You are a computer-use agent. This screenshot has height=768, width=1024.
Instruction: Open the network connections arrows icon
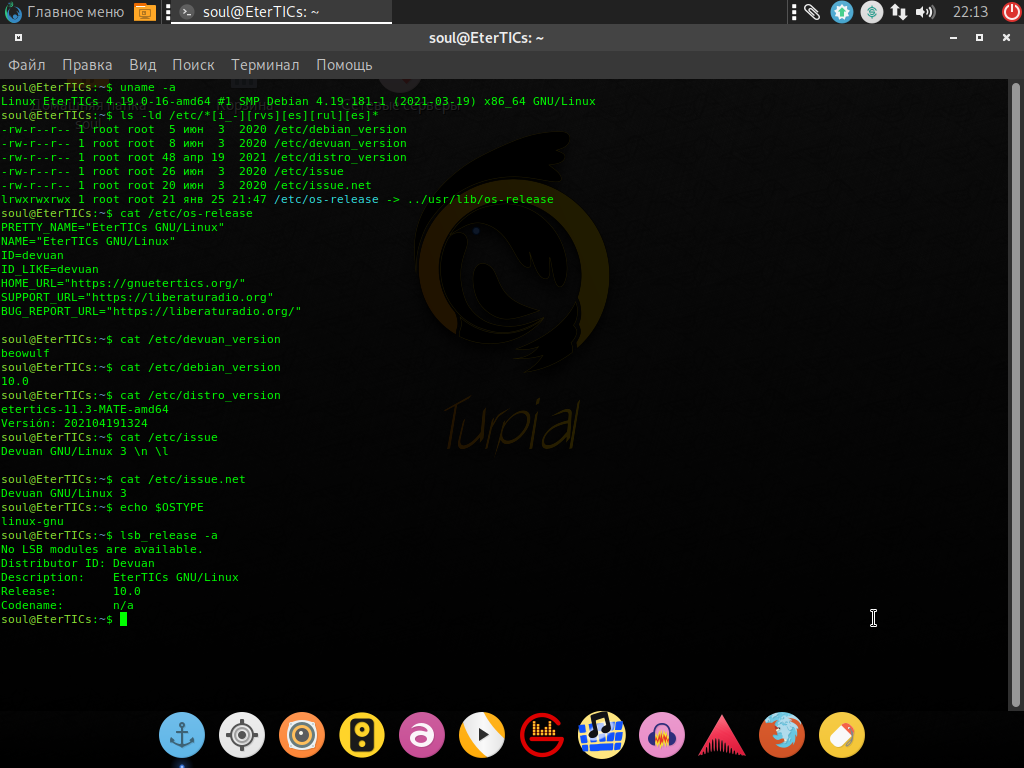click(x=899, y=12)
